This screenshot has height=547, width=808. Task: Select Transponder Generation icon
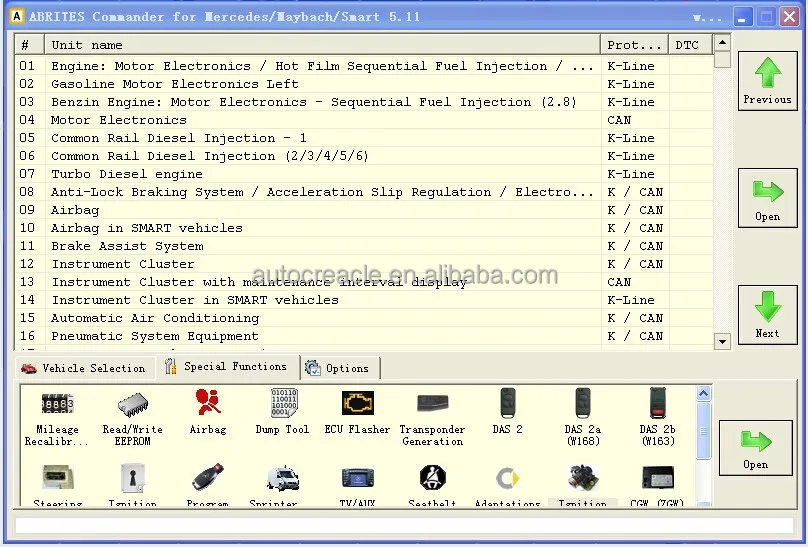[432, 418]
